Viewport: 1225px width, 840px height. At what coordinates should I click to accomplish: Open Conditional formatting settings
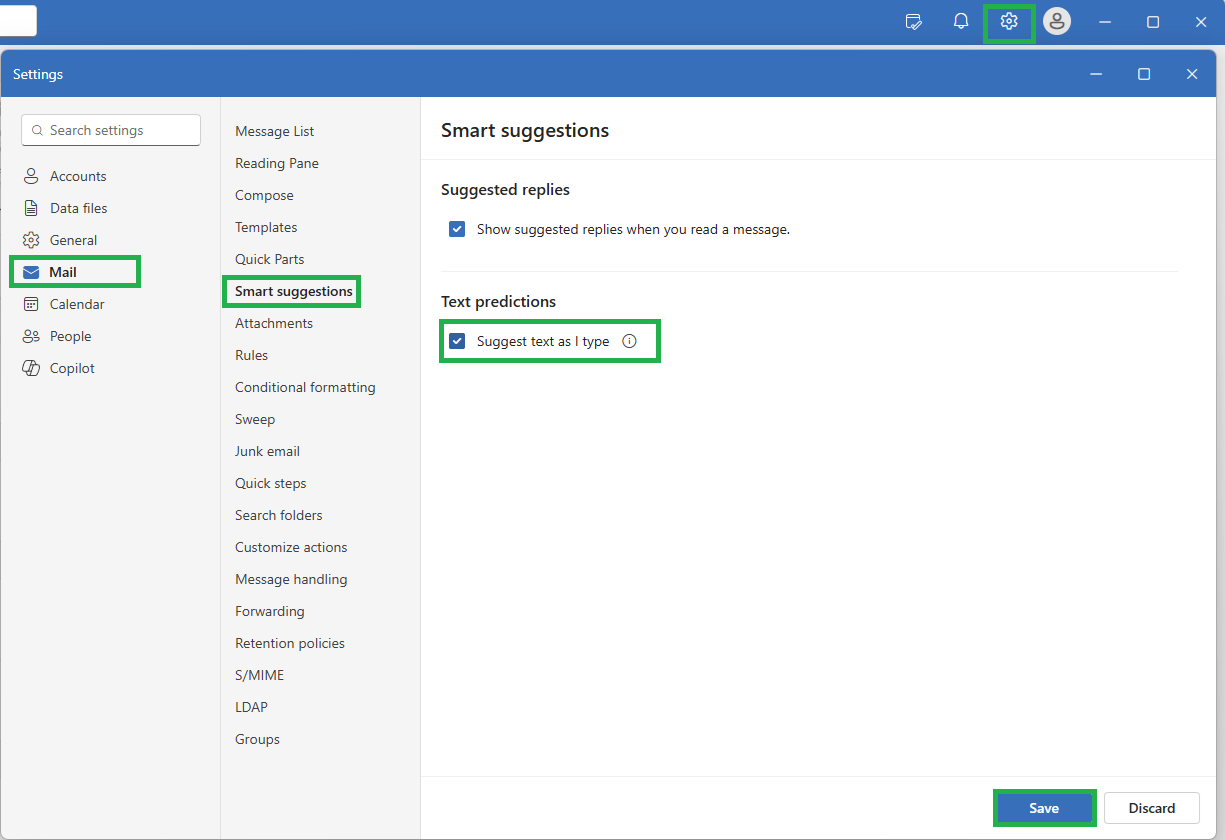coord(305,387)
